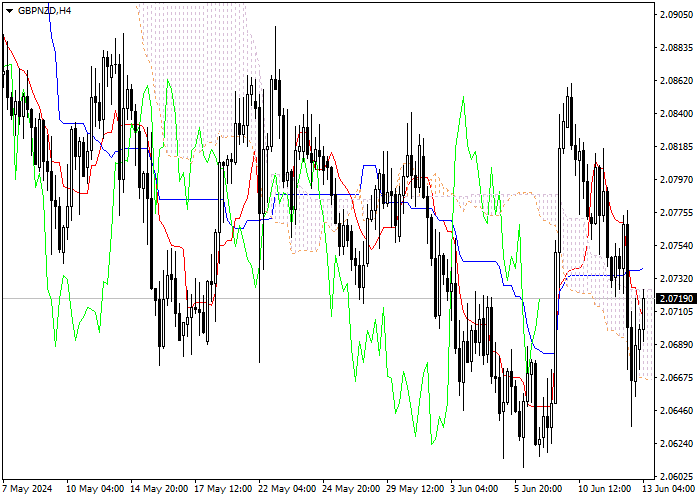Click the 2.06460 price scale label
This screenshot has height=500, width=700.
pyautogui.click(x=676, y=411)
